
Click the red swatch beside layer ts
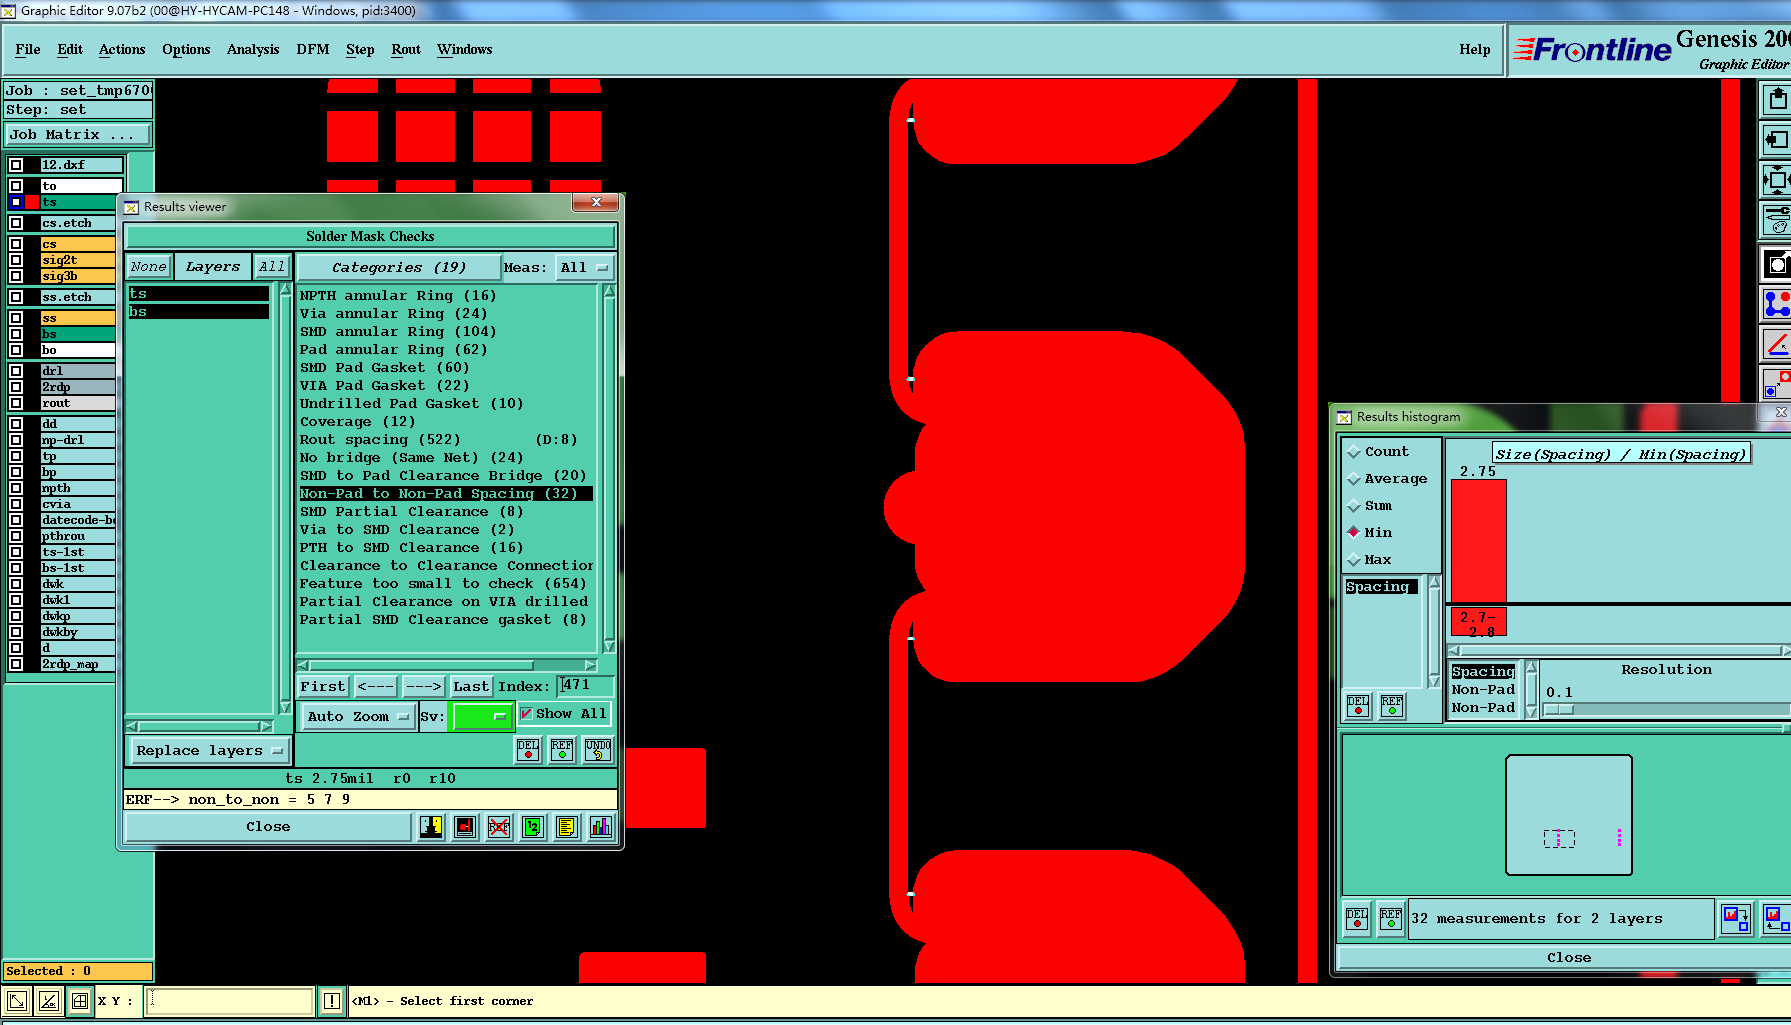point(32,202)
